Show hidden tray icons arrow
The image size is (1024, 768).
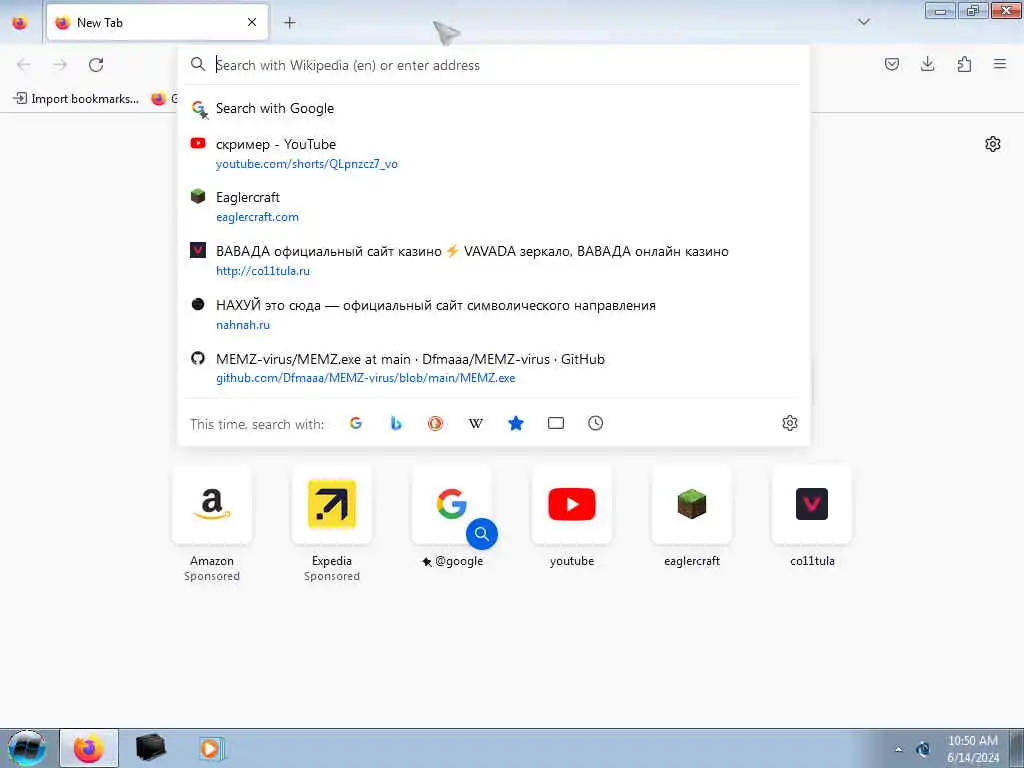coord(899,749)
